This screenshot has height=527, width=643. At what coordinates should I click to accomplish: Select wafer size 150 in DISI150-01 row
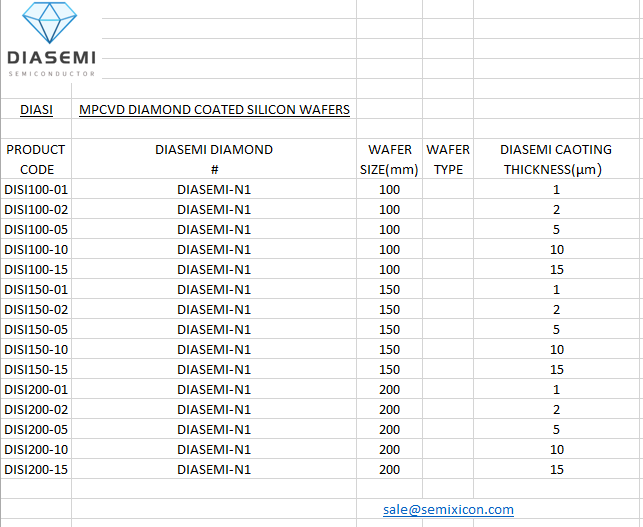pyautogui.click(x=390, y=290)
